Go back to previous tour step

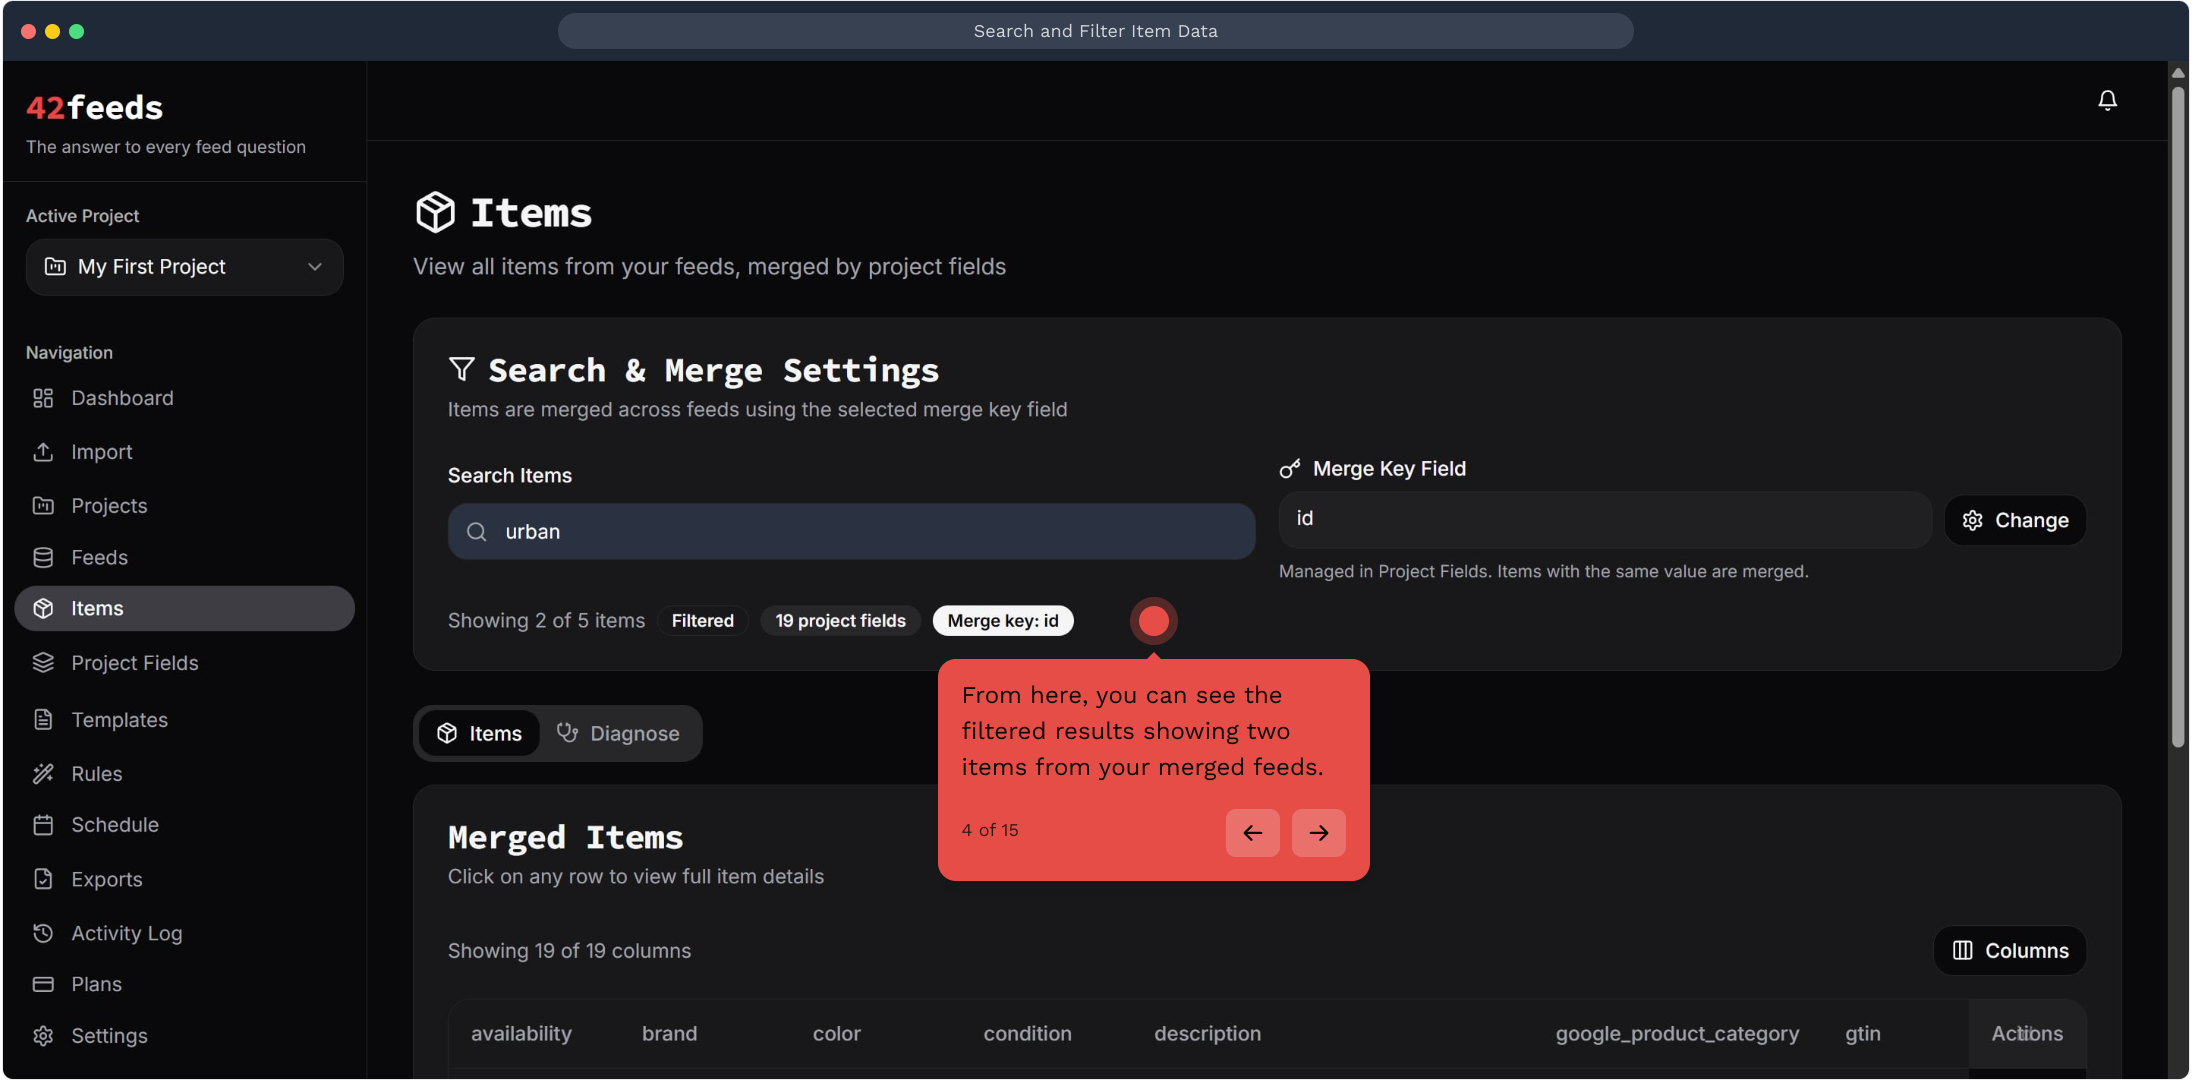(x=1252, y=833)
